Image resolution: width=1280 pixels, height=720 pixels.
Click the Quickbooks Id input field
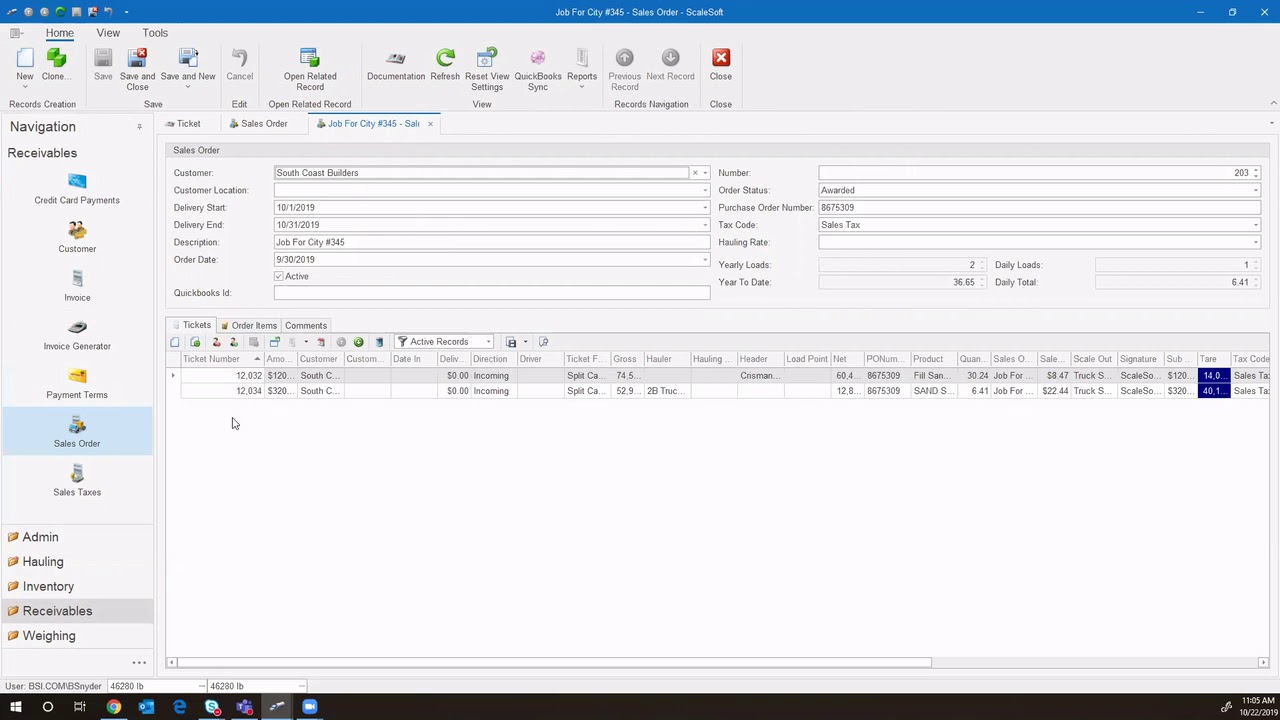(492, 293)
